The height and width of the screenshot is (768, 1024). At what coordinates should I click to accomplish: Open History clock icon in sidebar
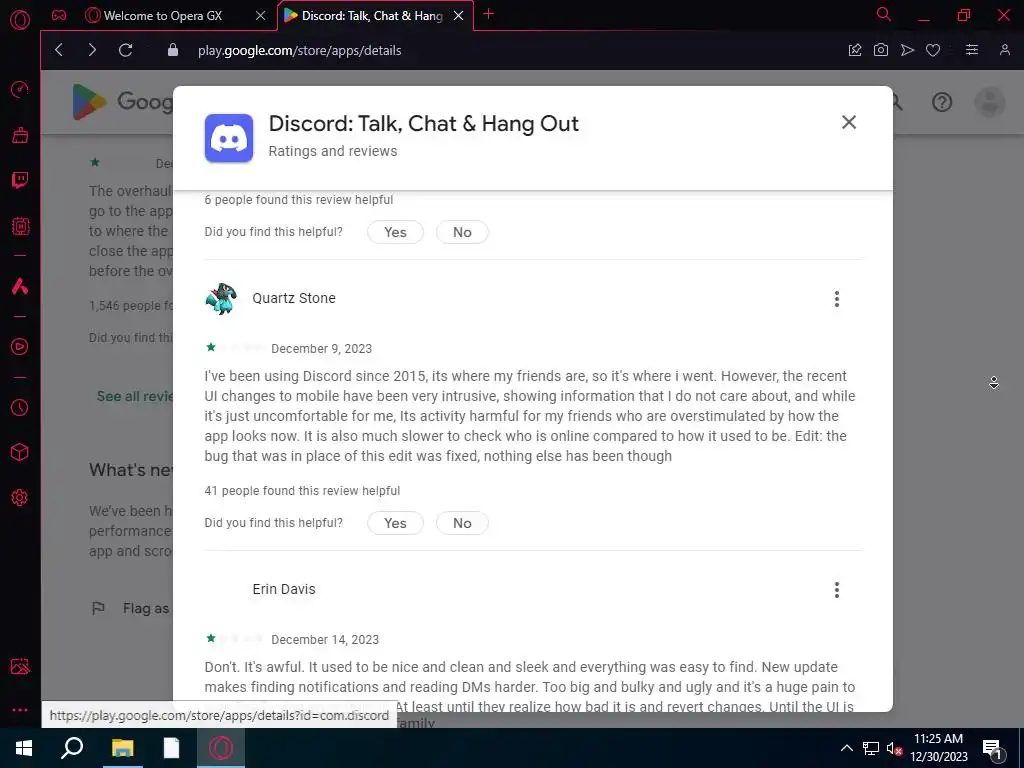(x=20, y=407)
